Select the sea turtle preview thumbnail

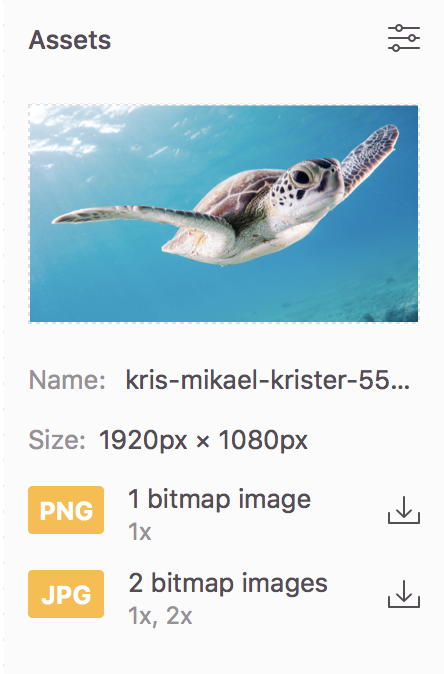coord(224,213)
